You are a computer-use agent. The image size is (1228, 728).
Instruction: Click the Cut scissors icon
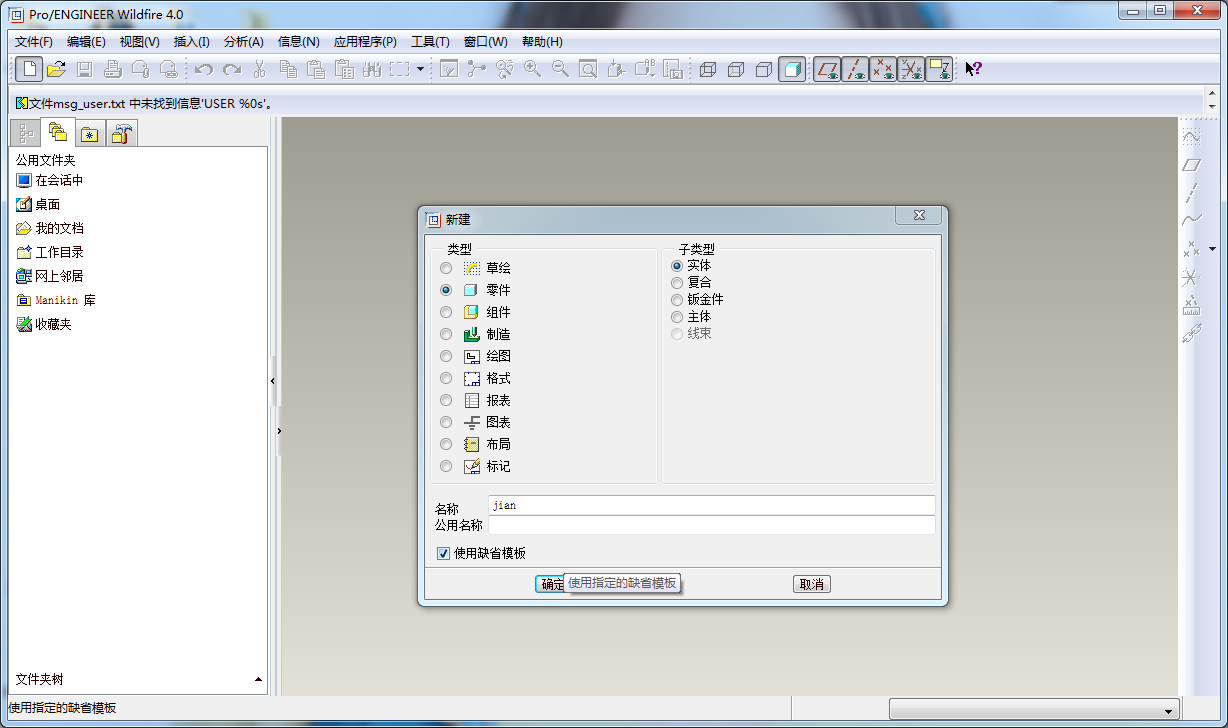point(260,69)
